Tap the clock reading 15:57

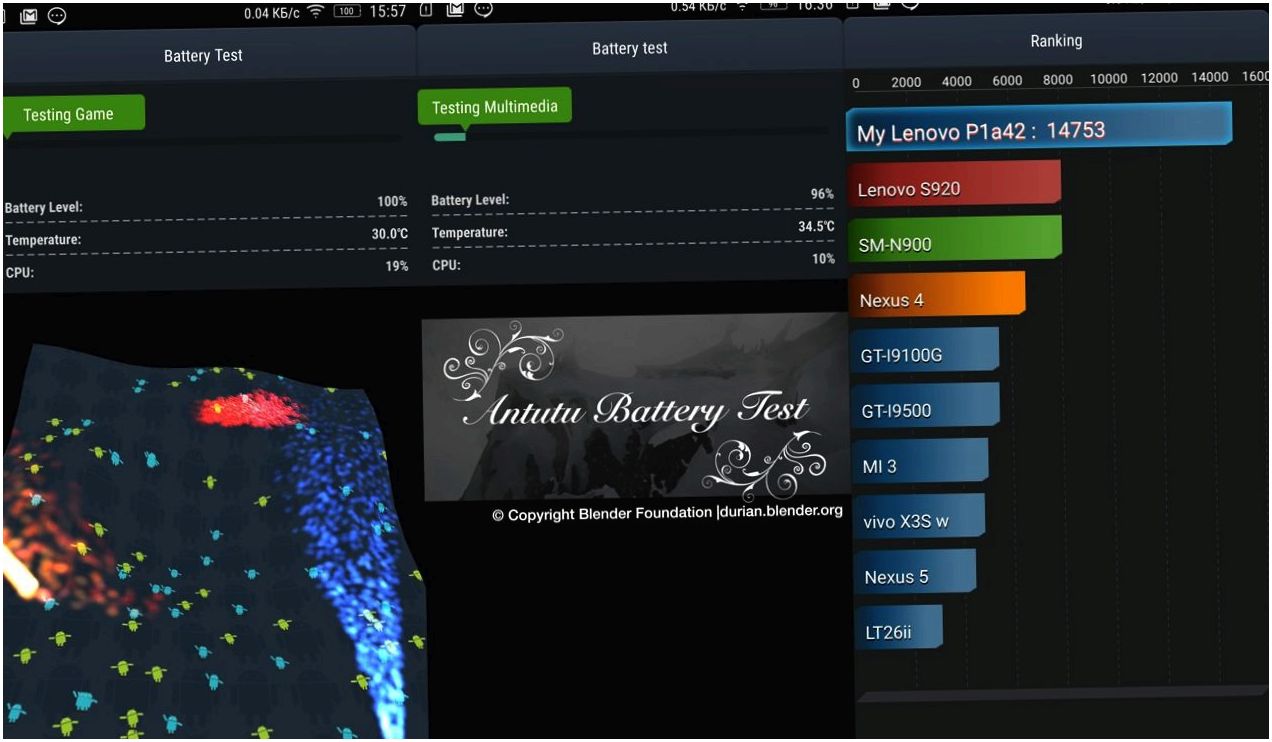(x=387, y=11)
